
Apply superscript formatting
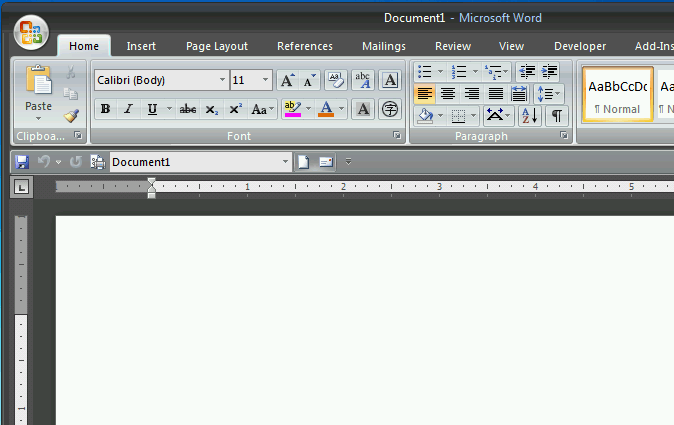tap(235, 109)
